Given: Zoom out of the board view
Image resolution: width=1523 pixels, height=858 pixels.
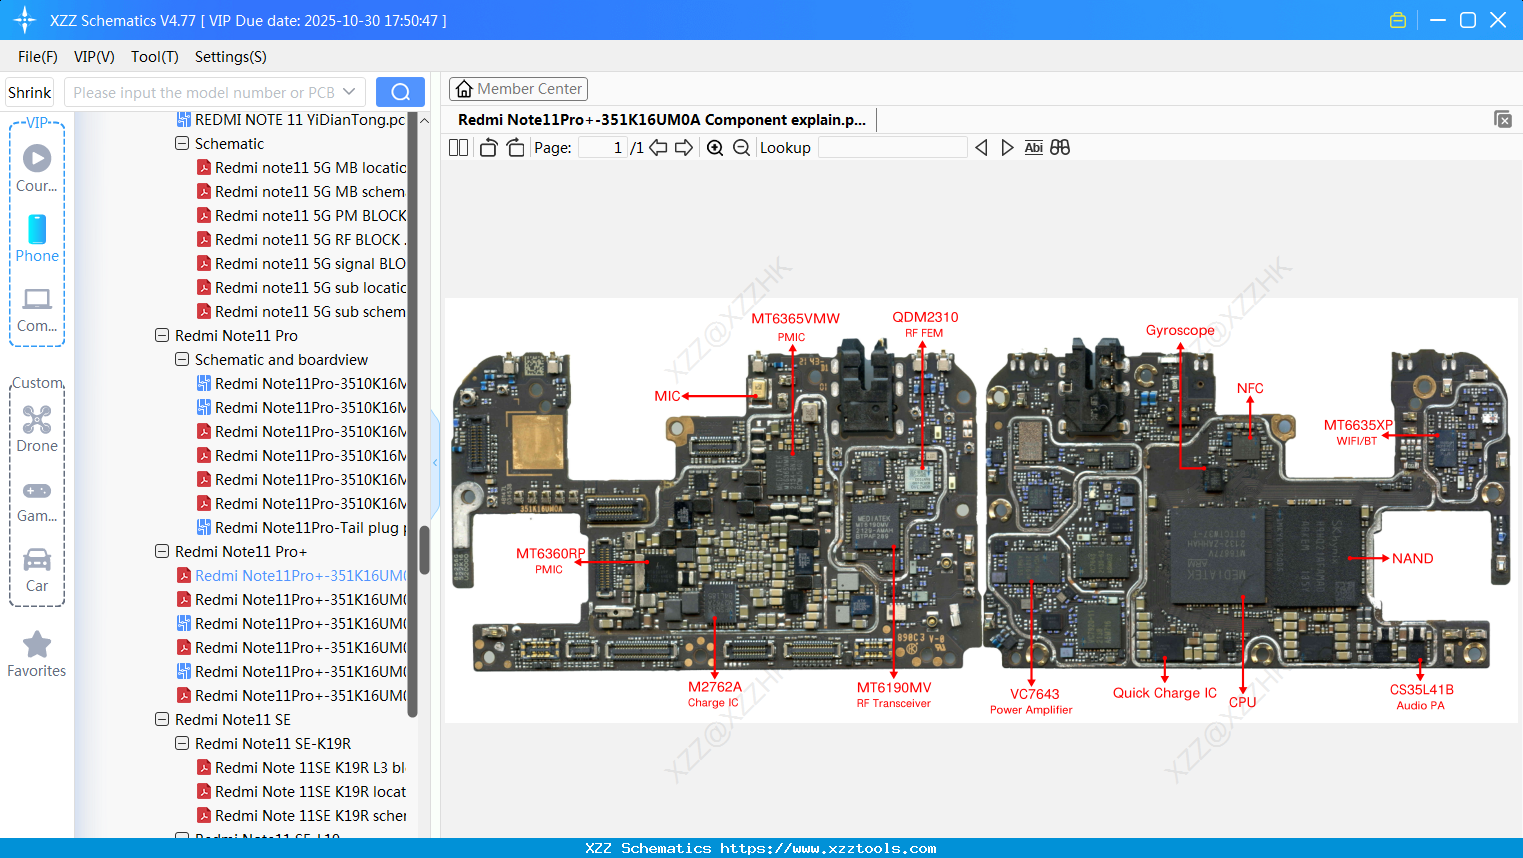Looking at the screenshot, I should [x=741, y=147].
